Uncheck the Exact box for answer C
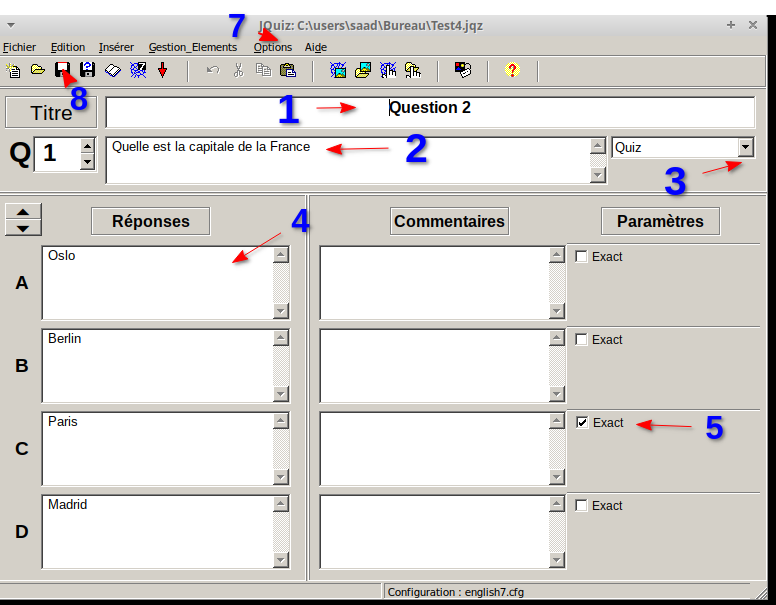 coord(582,423)
